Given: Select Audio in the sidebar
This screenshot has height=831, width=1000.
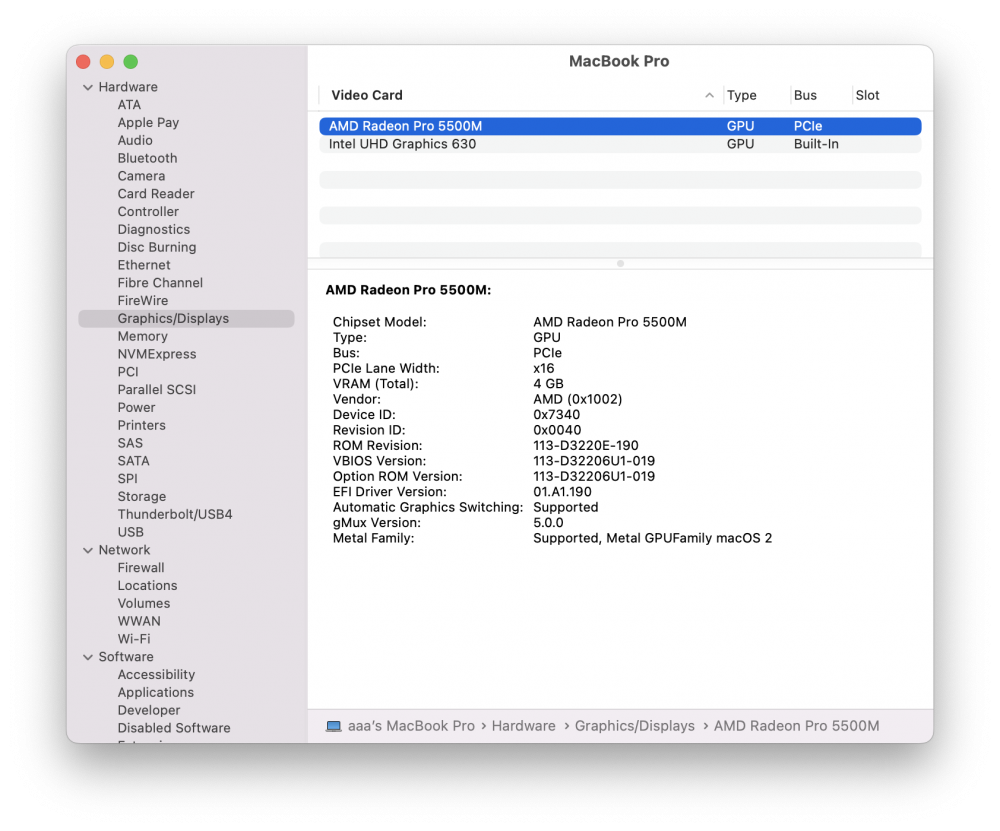Looking at the screenshot, I should coord(135,141).
